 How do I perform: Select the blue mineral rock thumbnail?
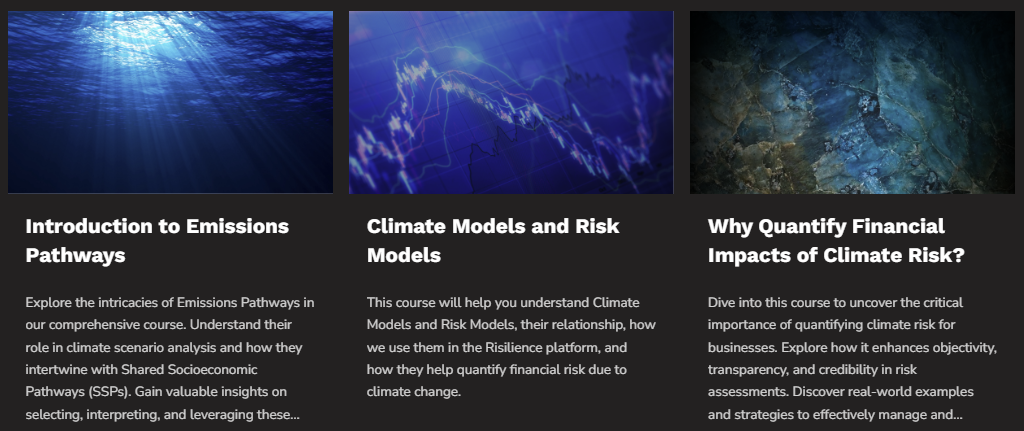pos(852,102)
